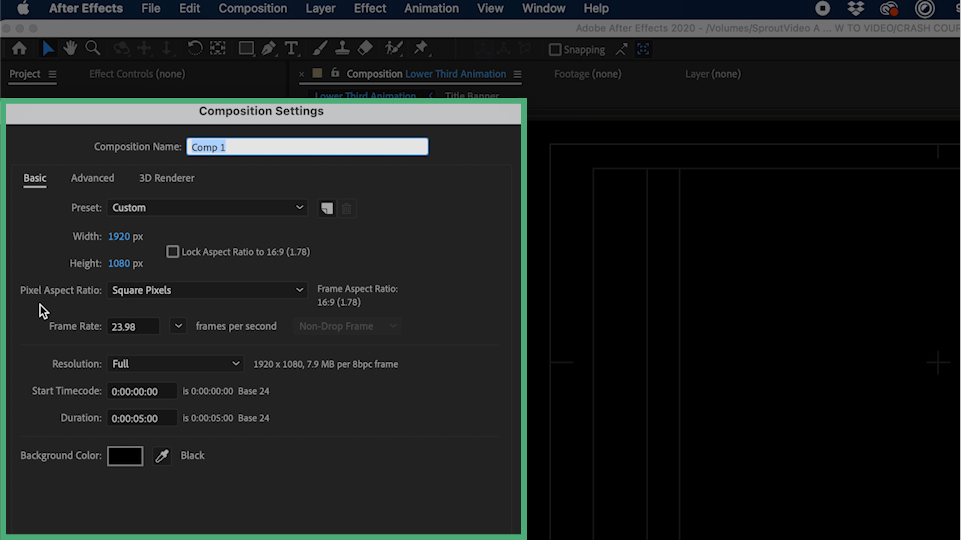
Task: Open the Composition menu in the menu bar
Action: pos(252,9)
